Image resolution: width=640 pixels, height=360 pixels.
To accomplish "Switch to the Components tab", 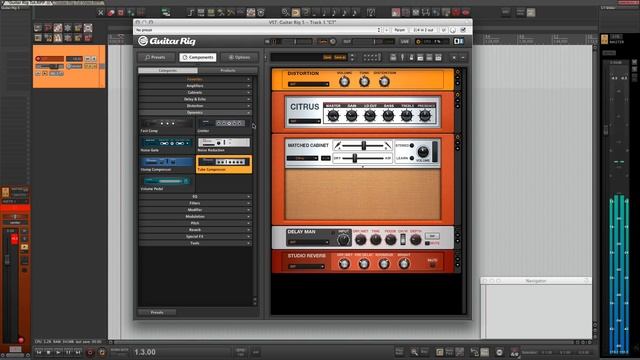I will [x=198, y=58].
